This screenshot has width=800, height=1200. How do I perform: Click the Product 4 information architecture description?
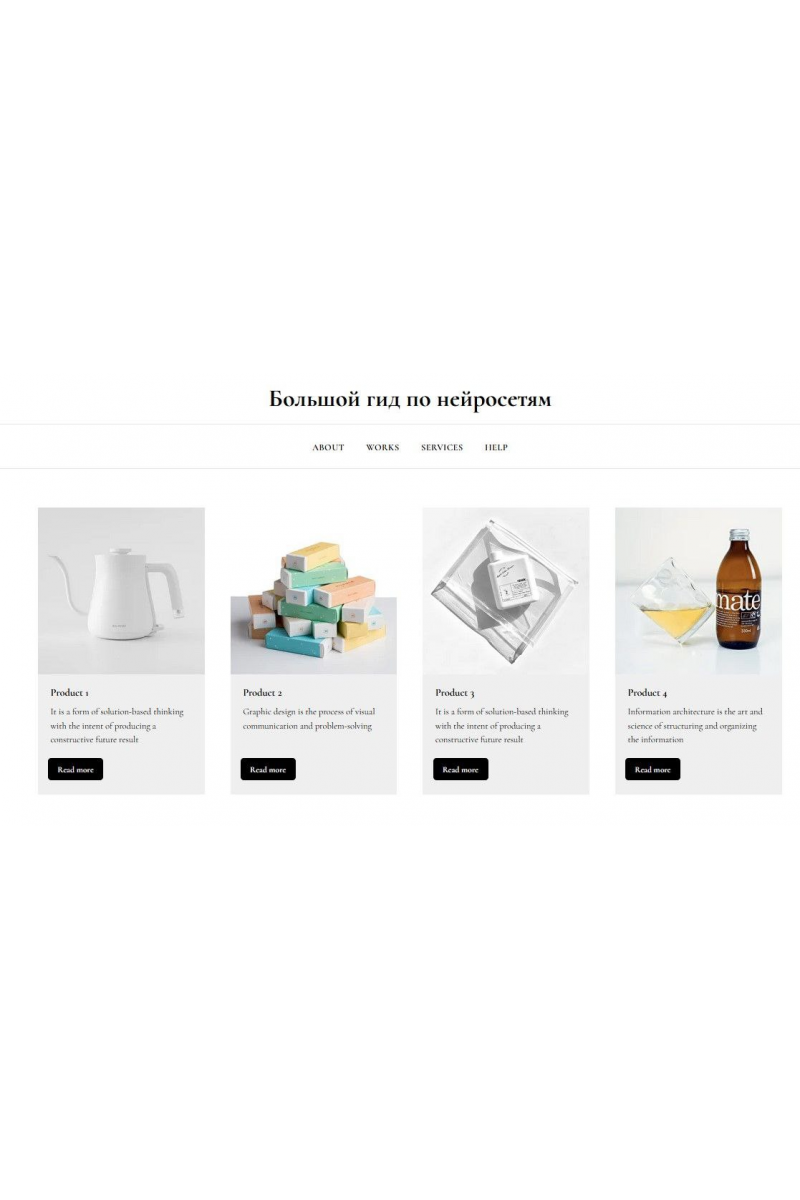(x=695, y=726)
